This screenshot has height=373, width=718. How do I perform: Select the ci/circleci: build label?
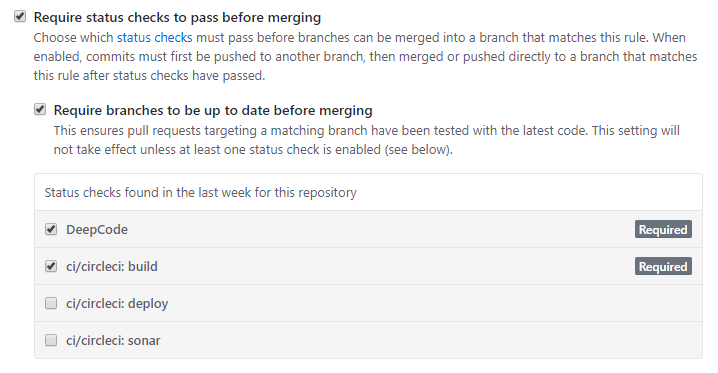[112, 266]
